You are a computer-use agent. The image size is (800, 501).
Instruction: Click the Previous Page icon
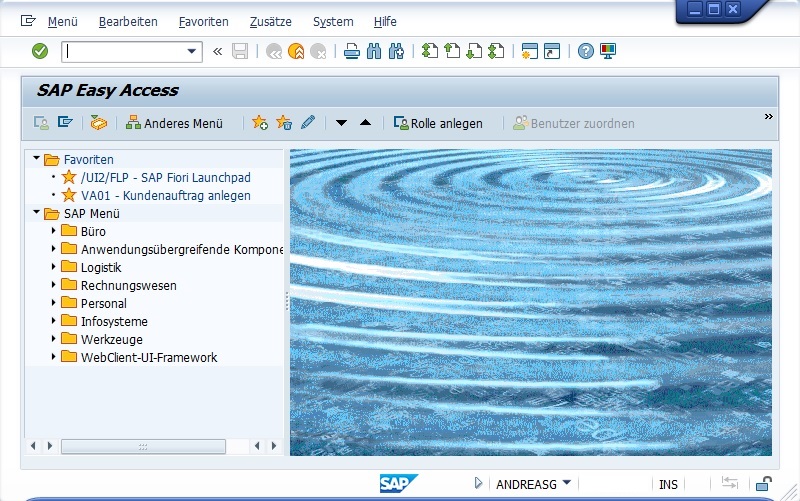pyautogui.click(x=452, y=51)
